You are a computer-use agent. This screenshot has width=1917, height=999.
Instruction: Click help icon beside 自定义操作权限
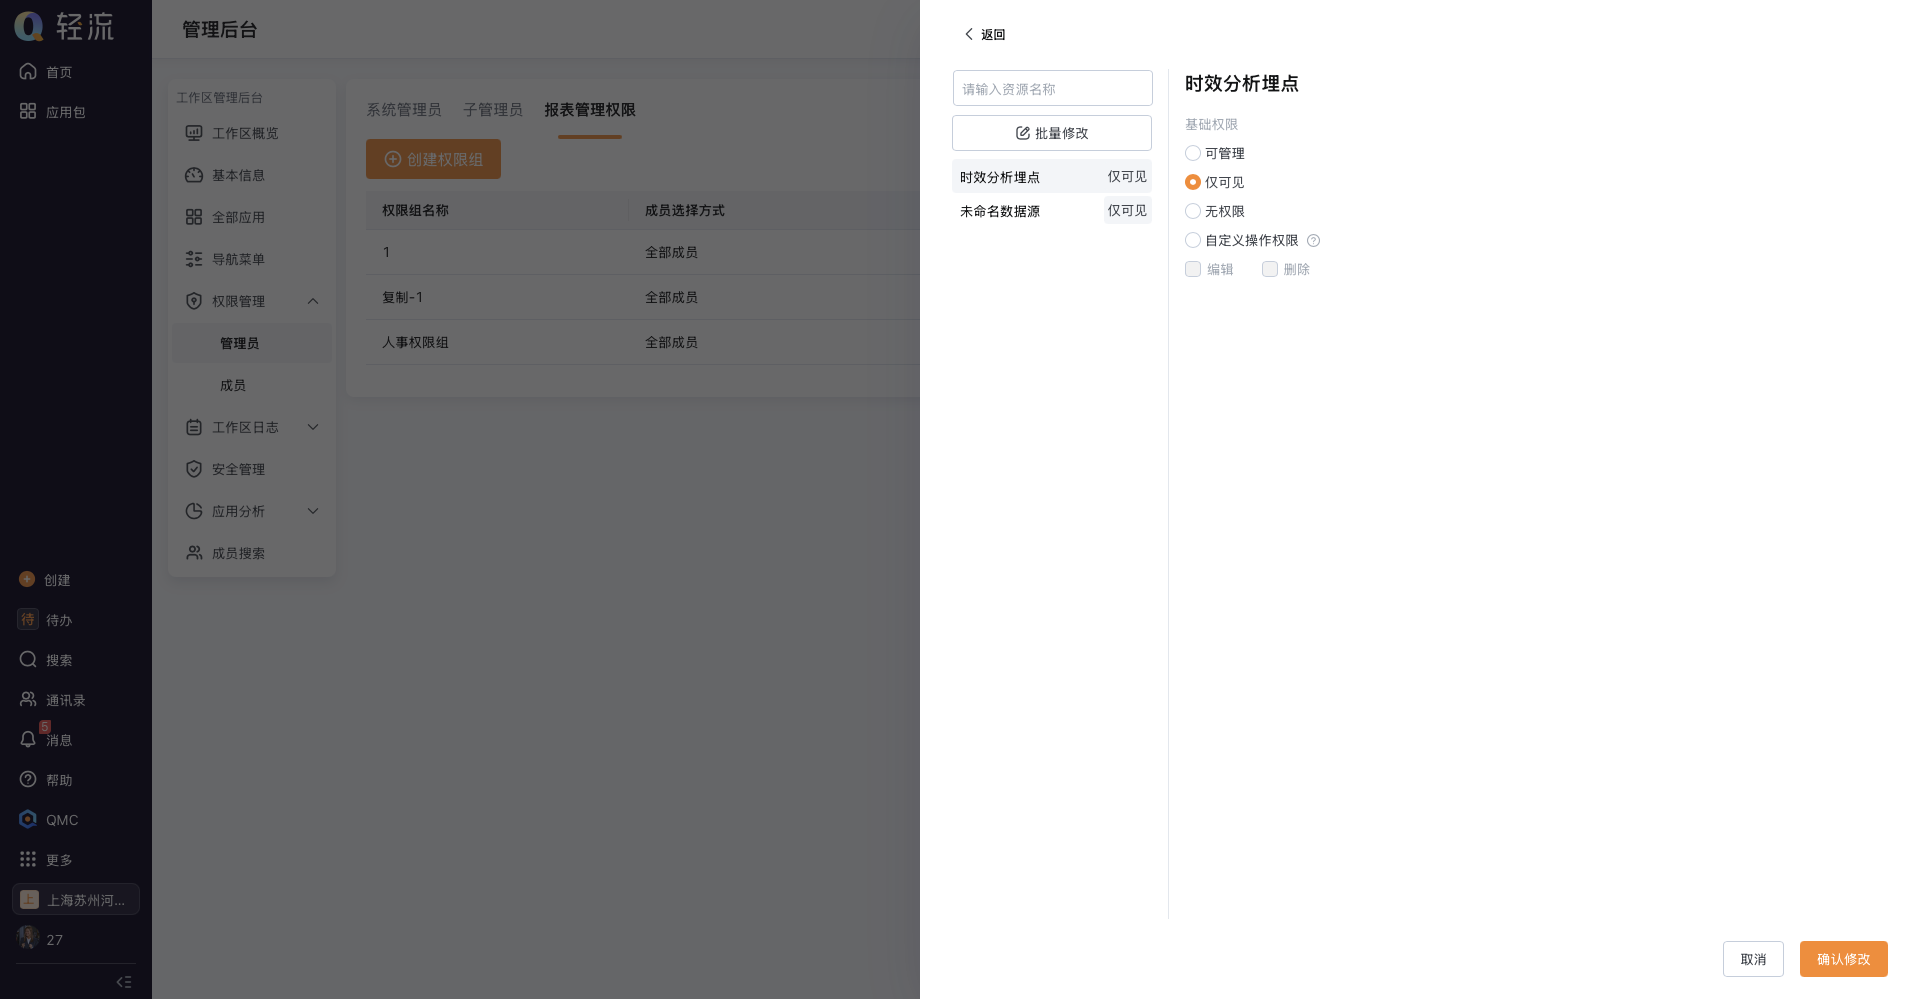click(1314, 240)
